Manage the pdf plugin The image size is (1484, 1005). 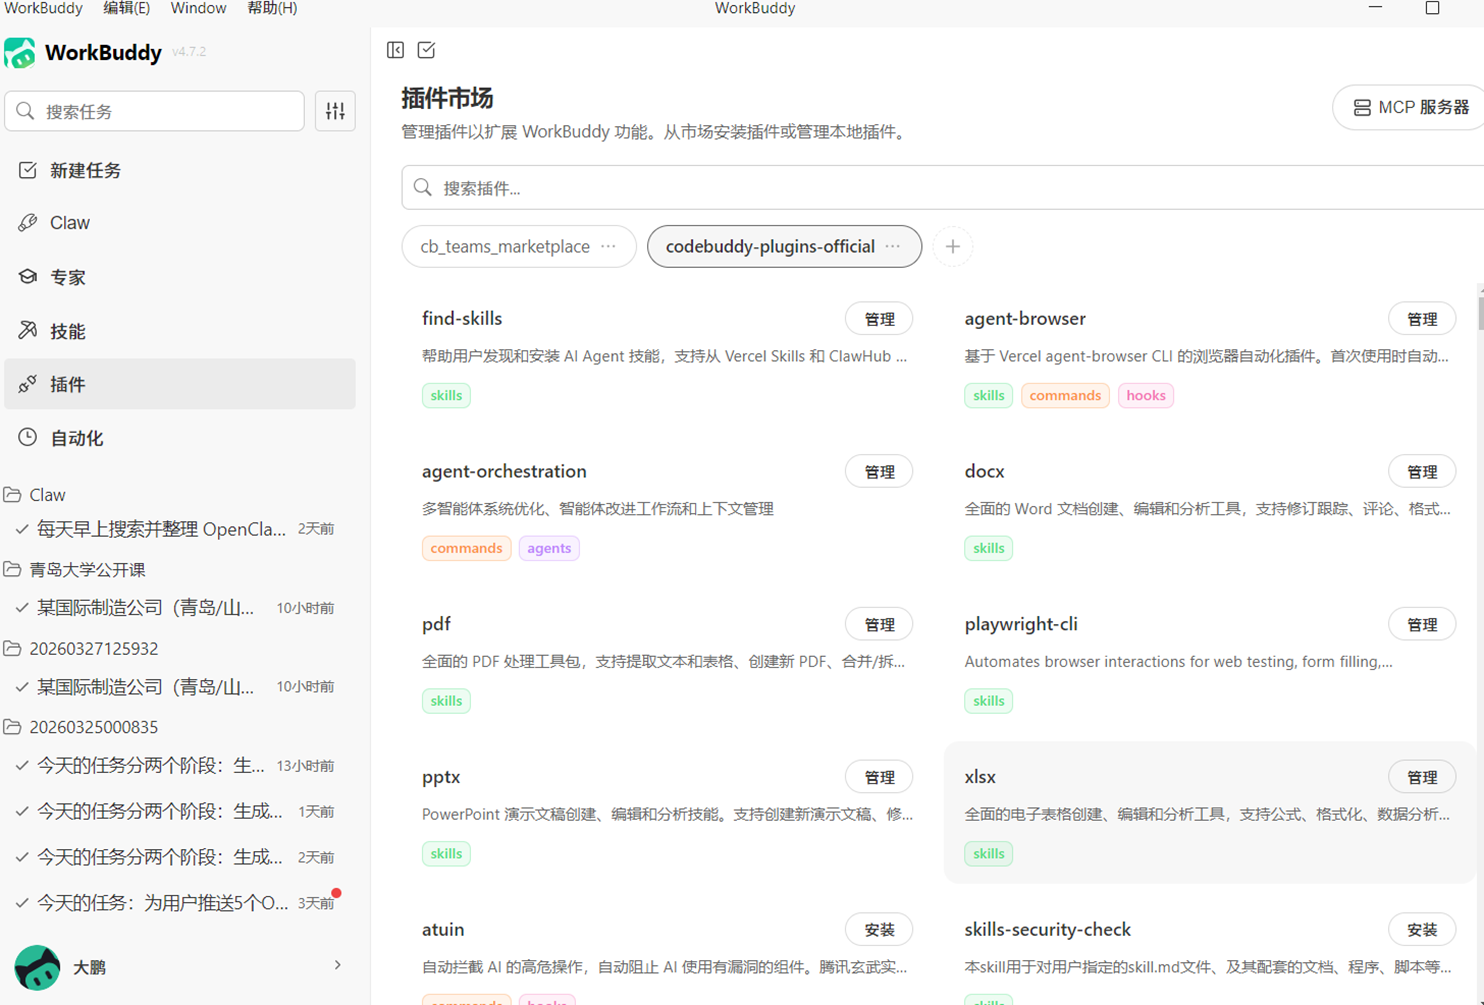pyautogui.click(x=879, y=625)
